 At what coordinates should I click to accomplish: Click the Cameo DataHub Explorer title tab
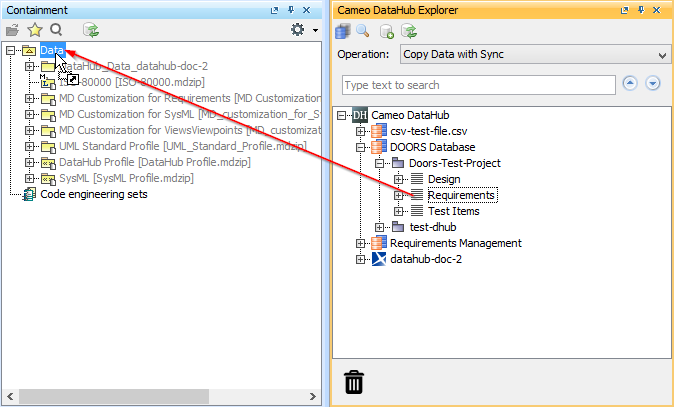tap(398, 10)
